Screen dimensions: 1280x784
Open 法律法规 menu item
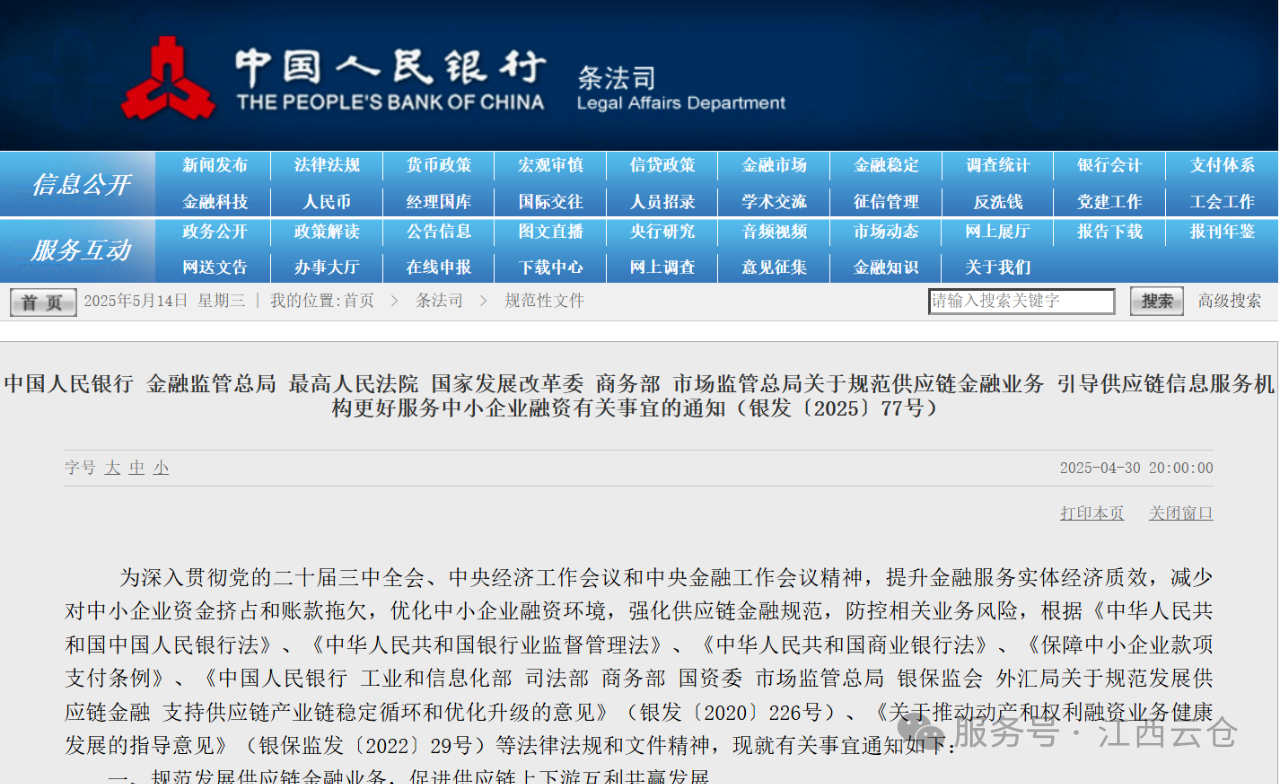click(x=327, y=165)
